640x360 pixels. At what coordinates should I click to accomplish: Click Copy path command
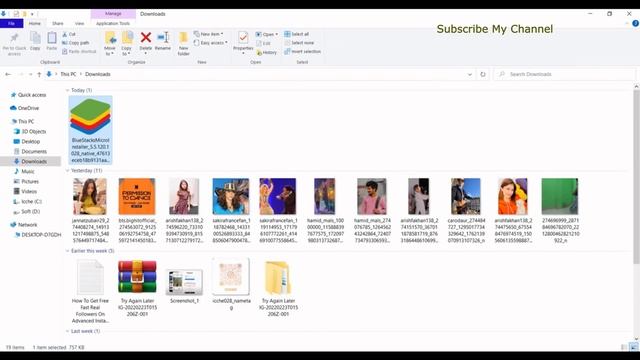[x=76, y=43]
